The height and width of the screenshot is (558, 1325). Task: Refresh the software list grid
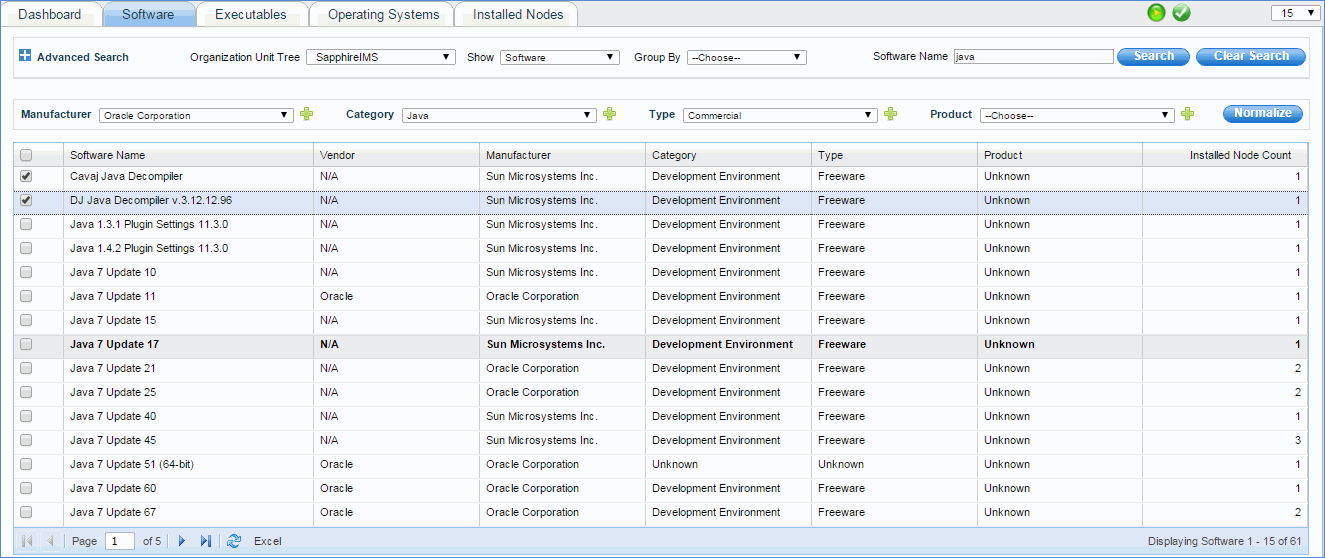234,541
